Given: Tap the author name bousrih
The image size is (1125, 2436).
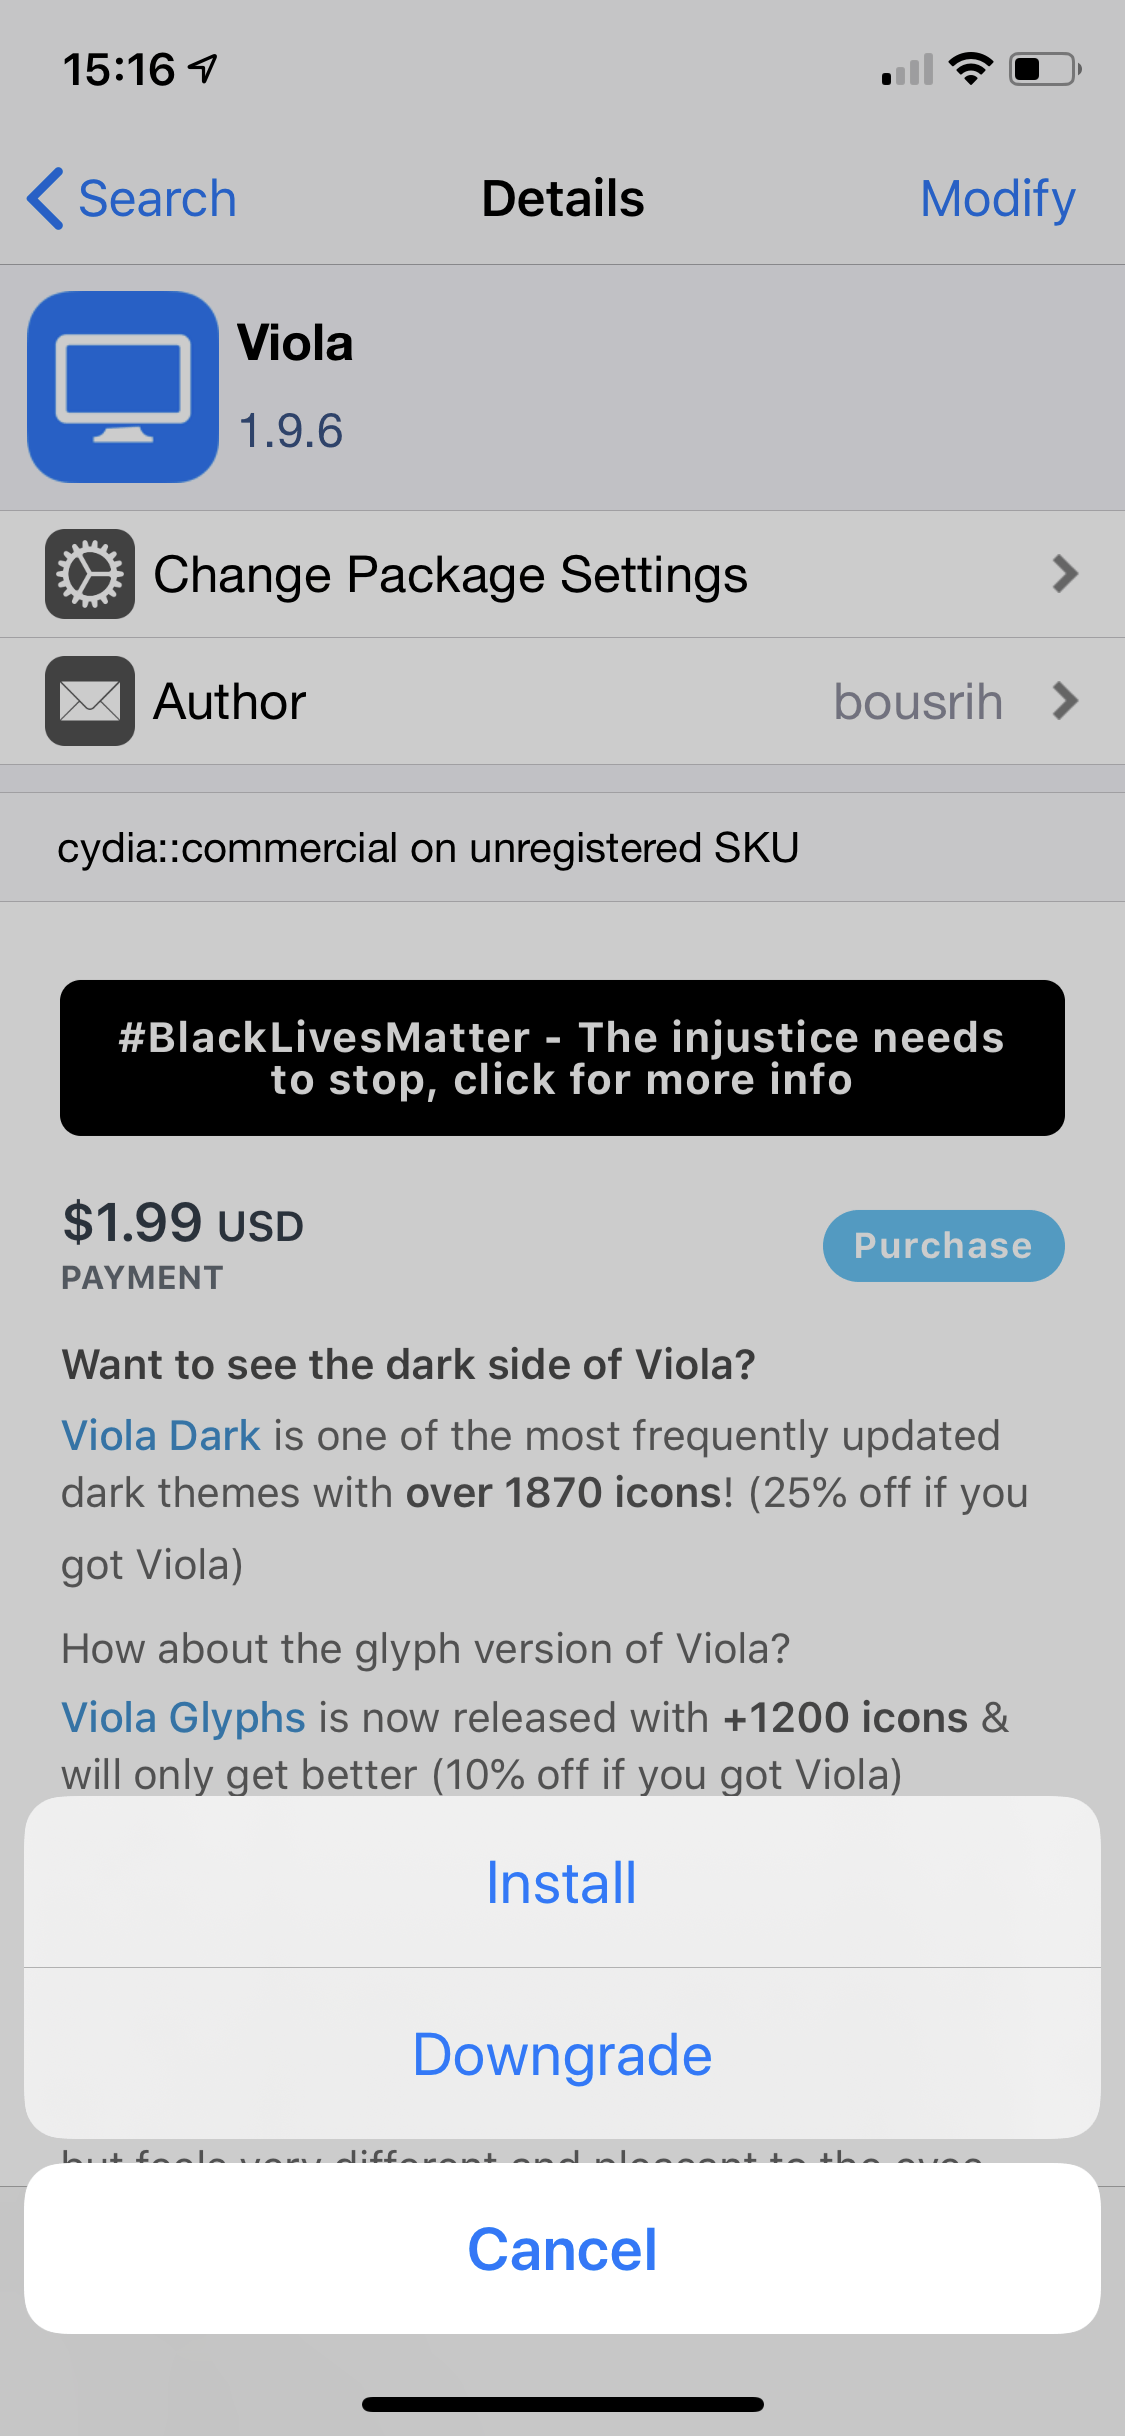Looking at the screenshot, I should click(918, 701).
